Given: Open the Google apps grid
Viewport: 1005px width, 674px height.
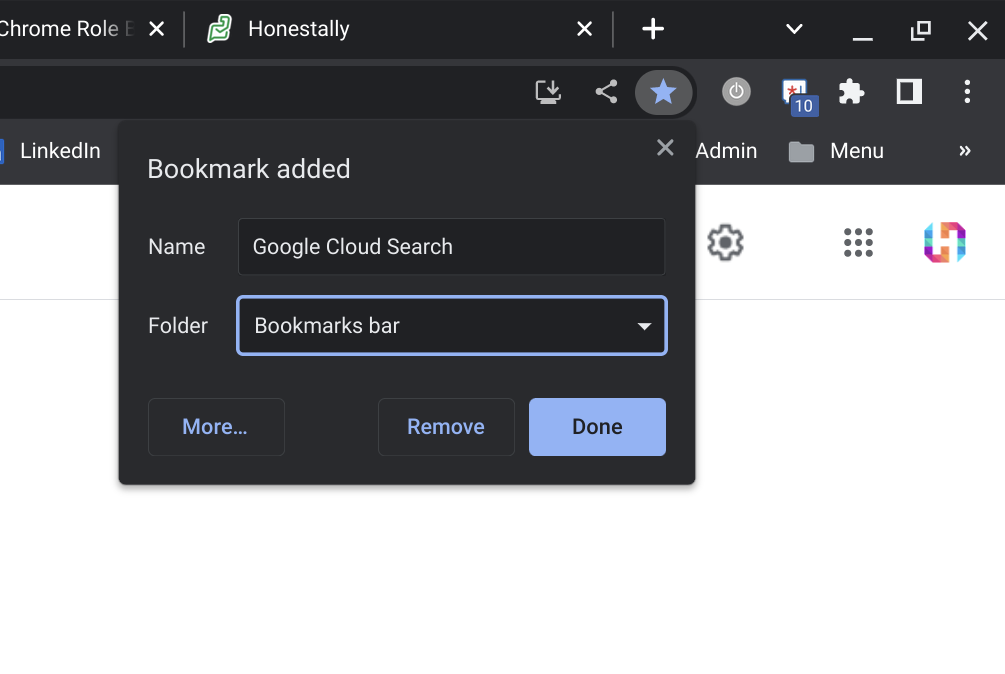Looking at the screenshot, I should coord(858,242).
